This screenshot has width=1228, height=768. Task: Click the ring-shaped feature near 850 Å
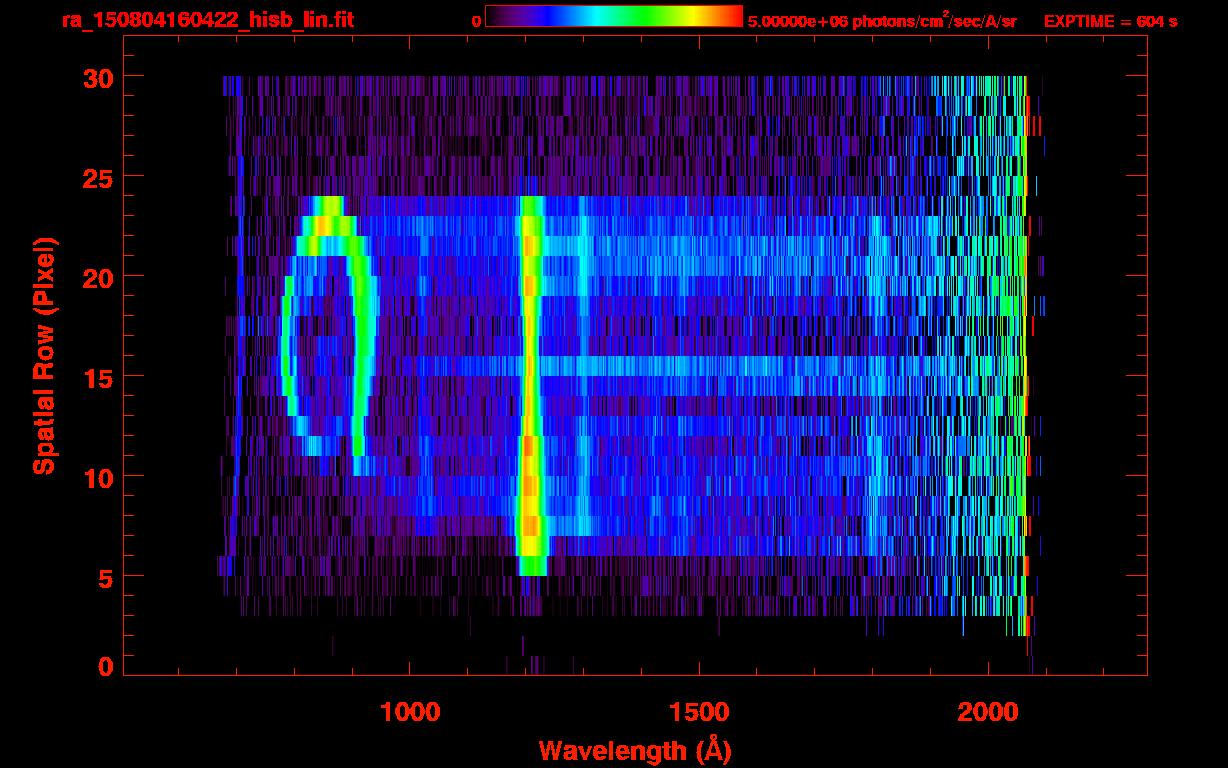tap(330, 335)
